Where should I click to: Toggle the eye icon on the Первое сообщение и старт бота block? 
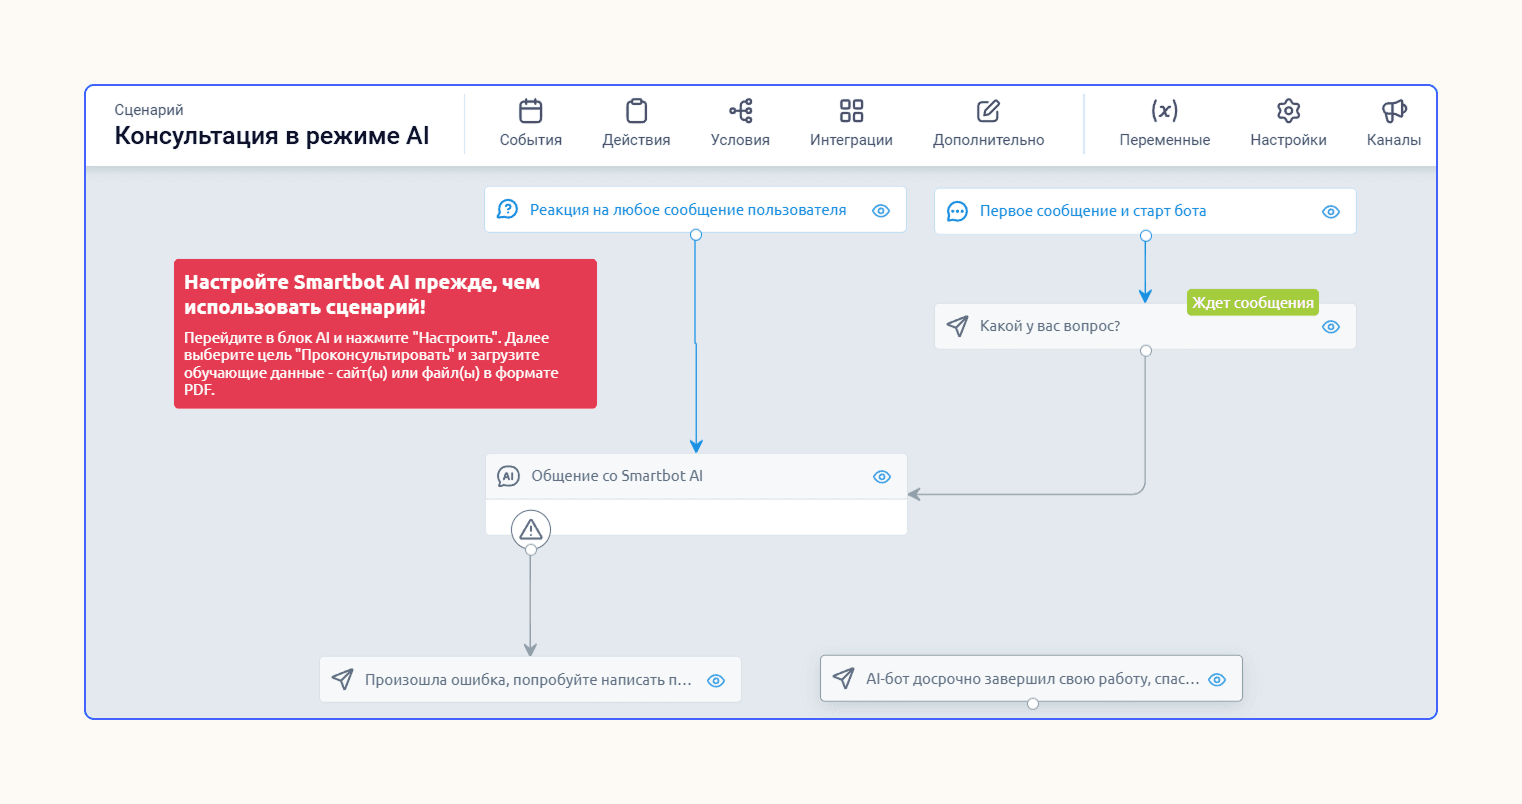pyautogui.click(x=1331, y=212)
